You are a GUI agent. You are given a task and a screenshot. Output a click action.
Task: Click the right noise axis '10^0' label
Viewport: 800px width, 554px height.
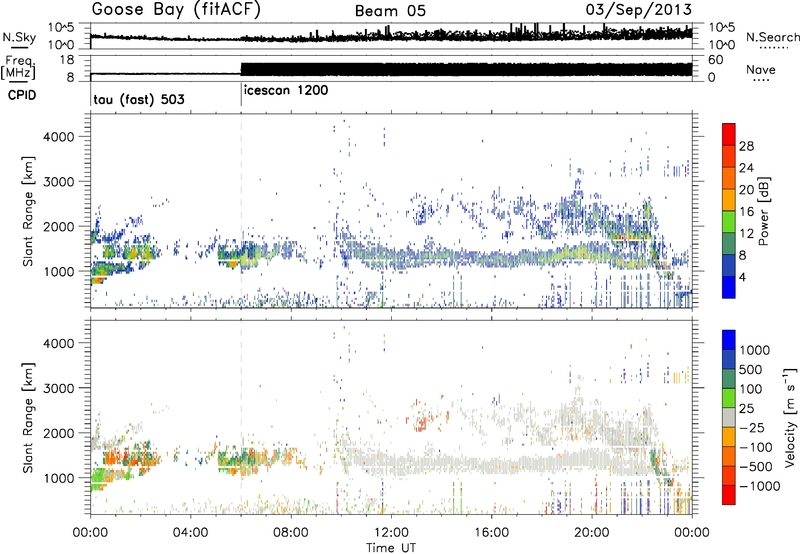click(722, 44)
